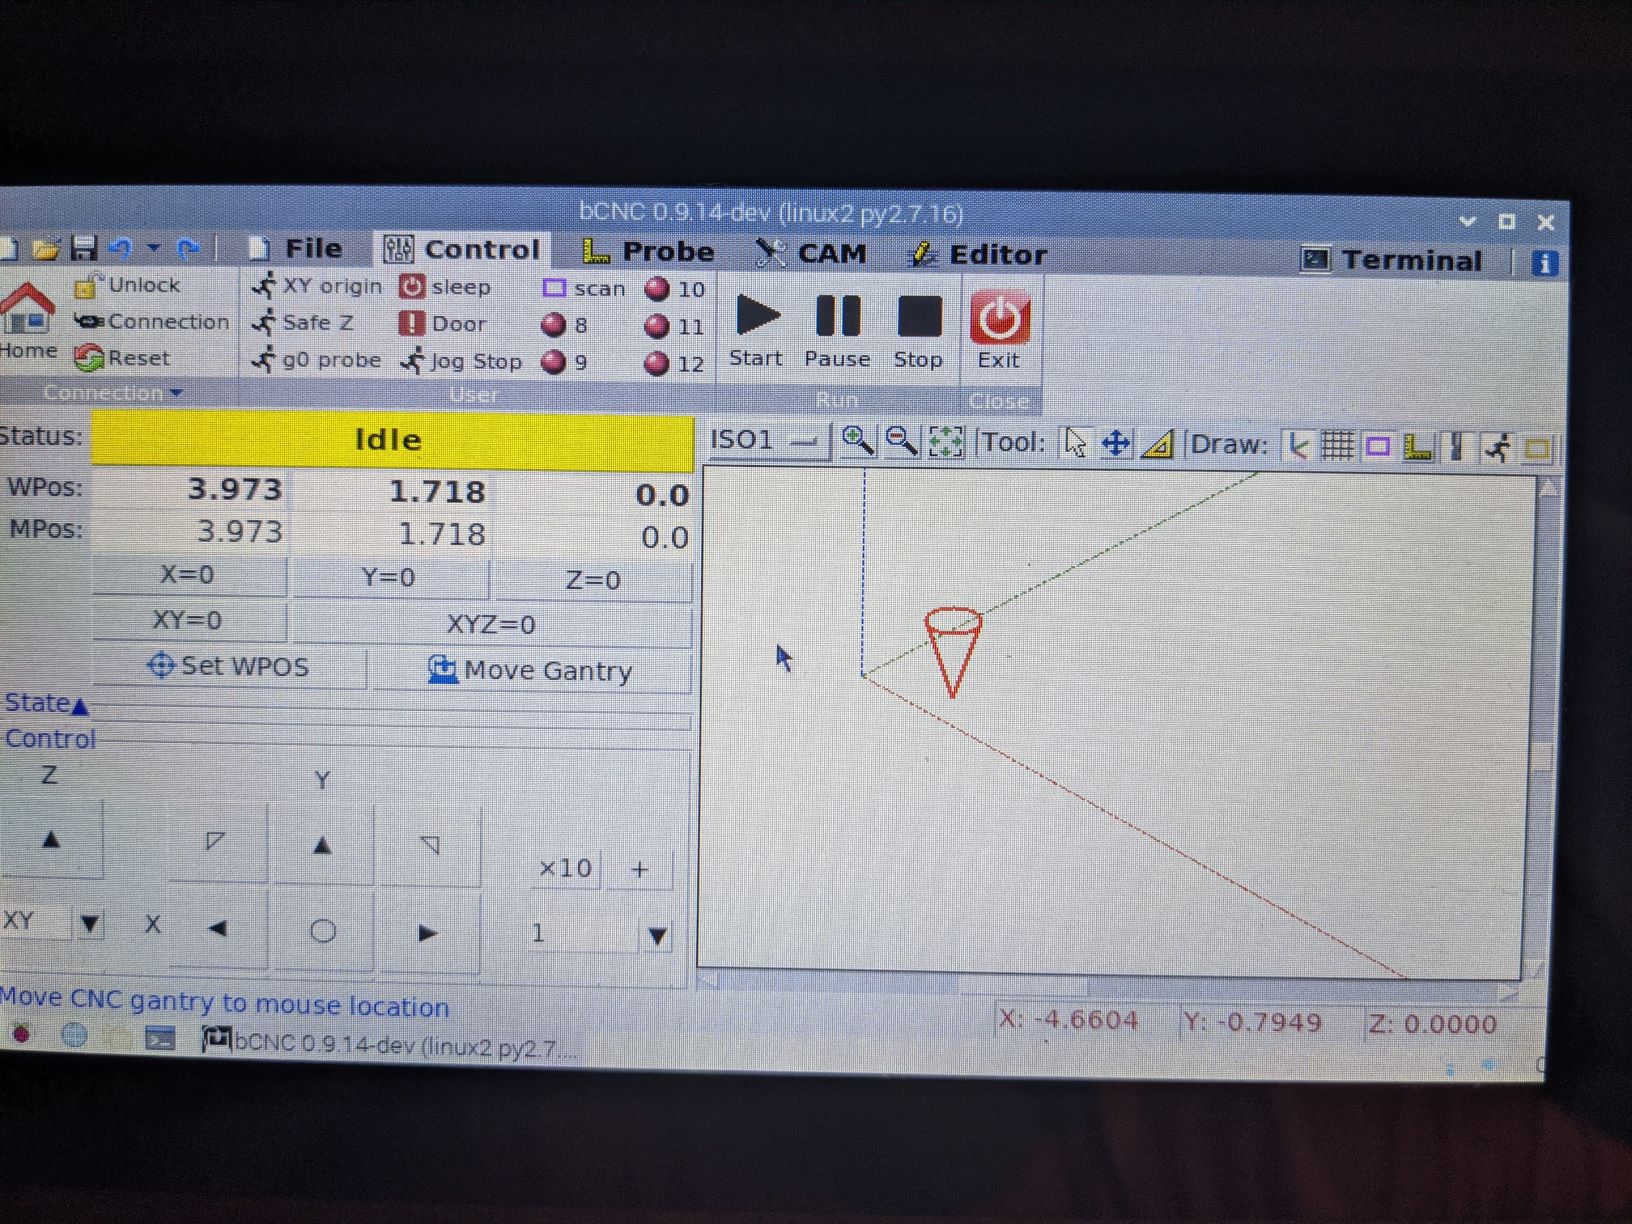Fit drawing to the canvas view

point(946,442)
